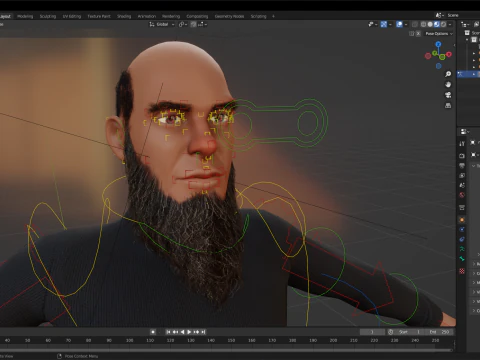Open the Bone properties tab (green bone)
480x360 pixels.
coord(462,259)
